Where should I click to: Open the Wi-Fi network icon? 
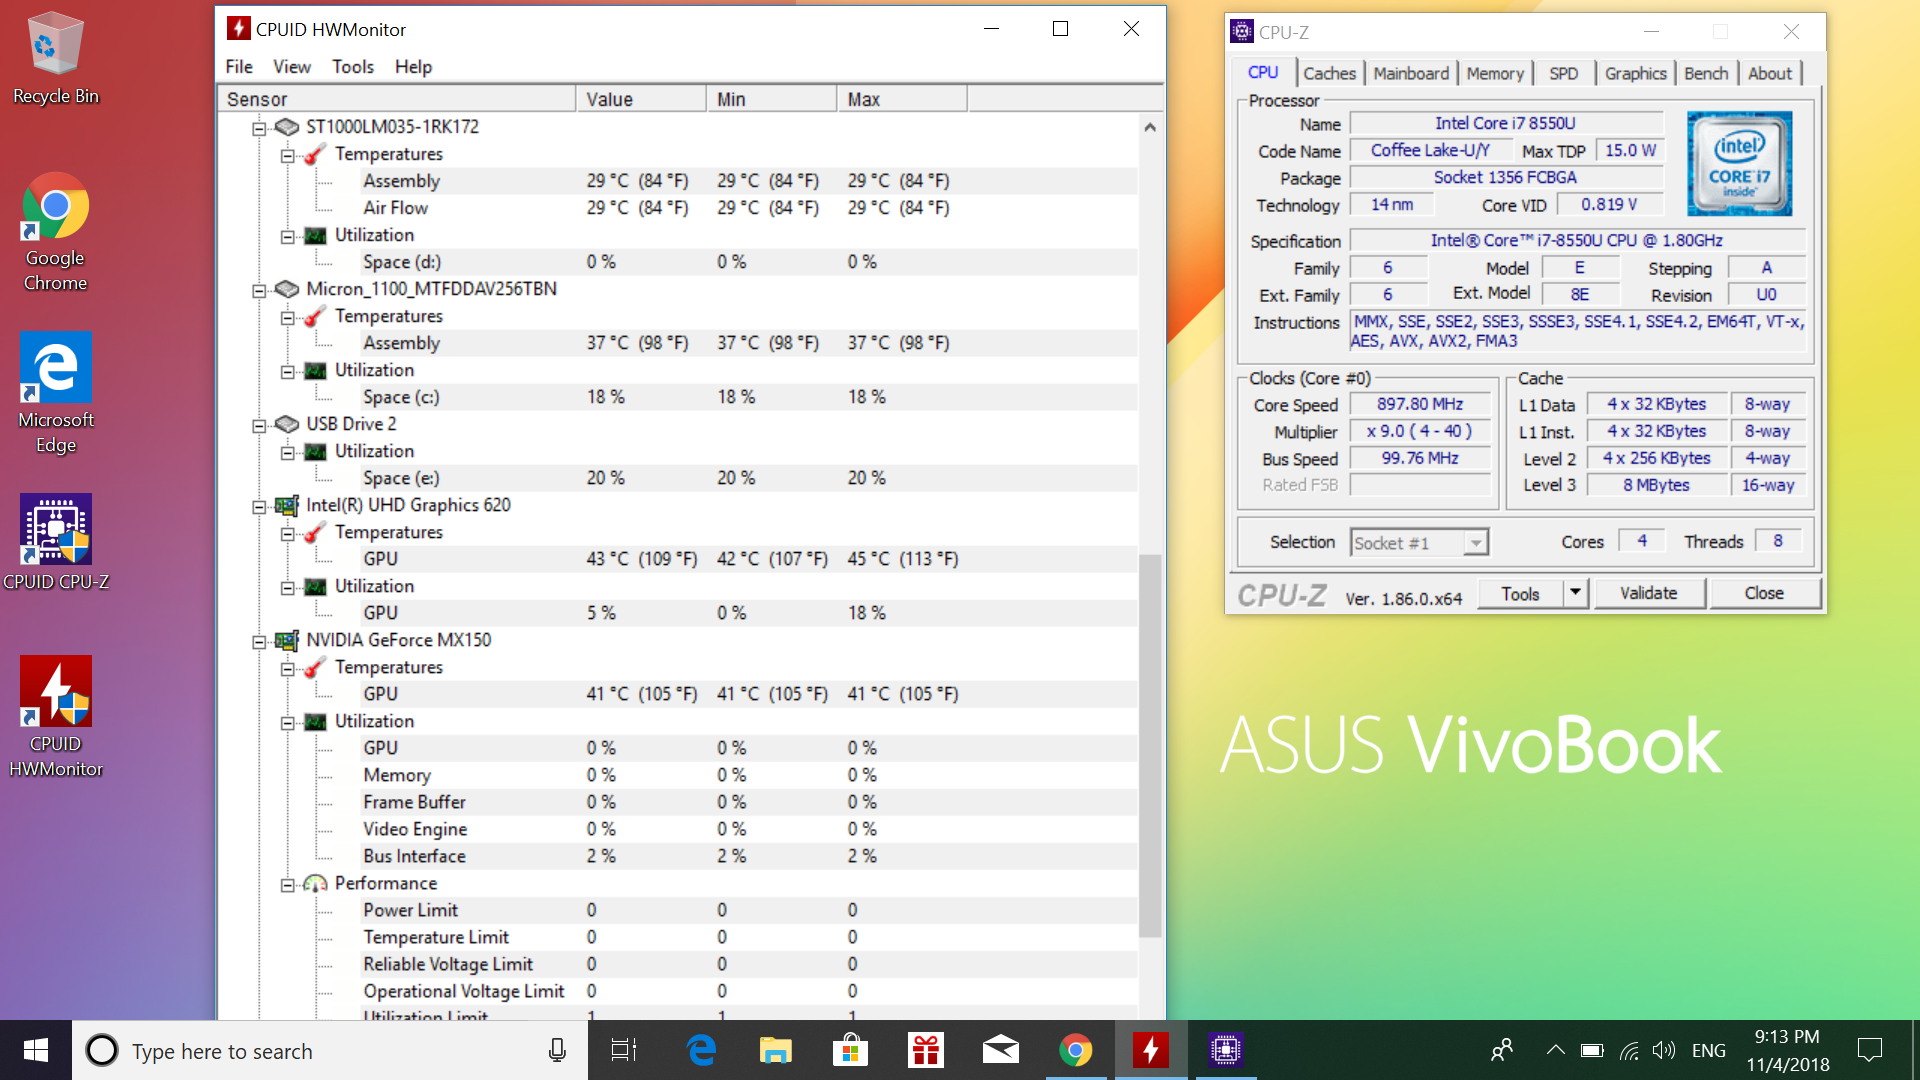coord(1629,1050)
